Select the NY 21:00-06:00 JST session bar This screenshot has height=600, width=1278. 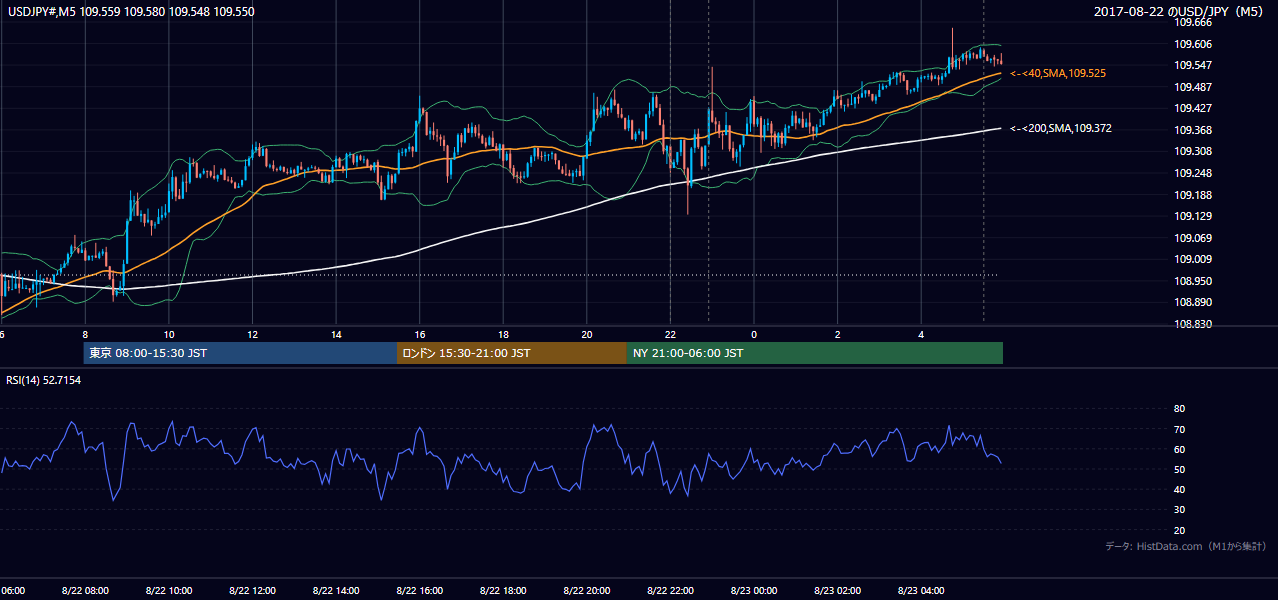(x=815, y=353)
